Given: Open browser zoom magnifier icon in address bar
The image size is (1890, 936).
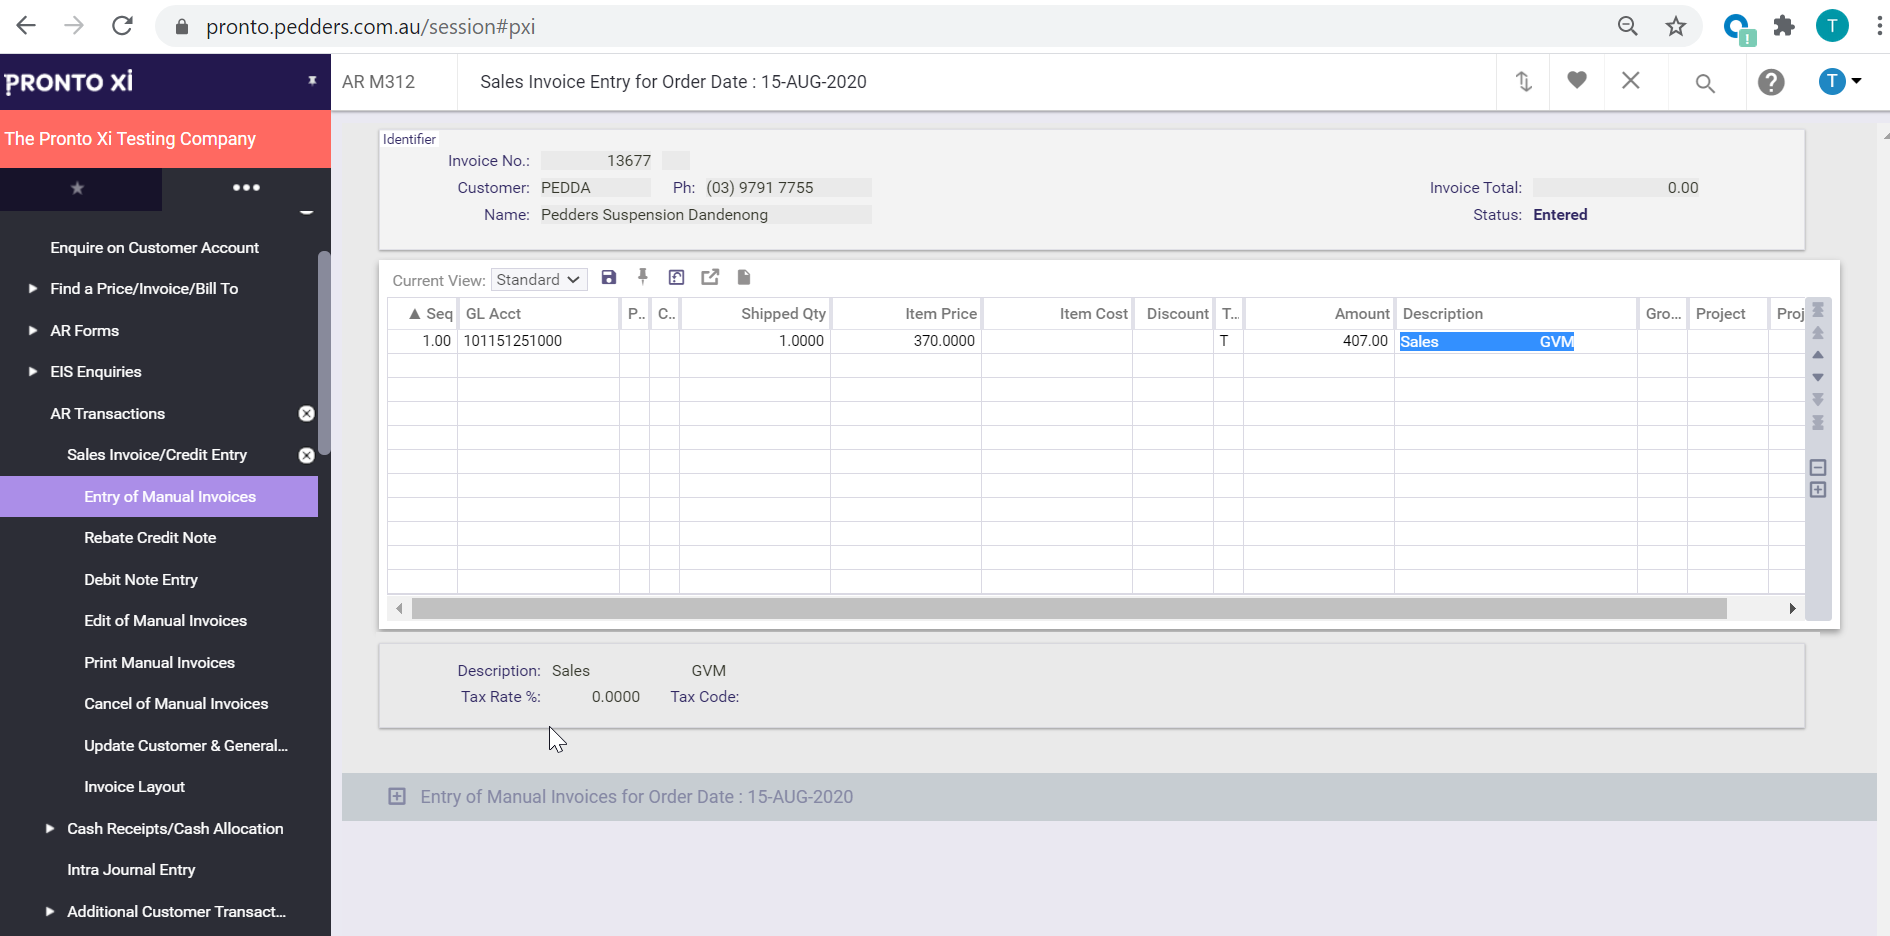Looking at the screenshot, I should (1628, 27).
